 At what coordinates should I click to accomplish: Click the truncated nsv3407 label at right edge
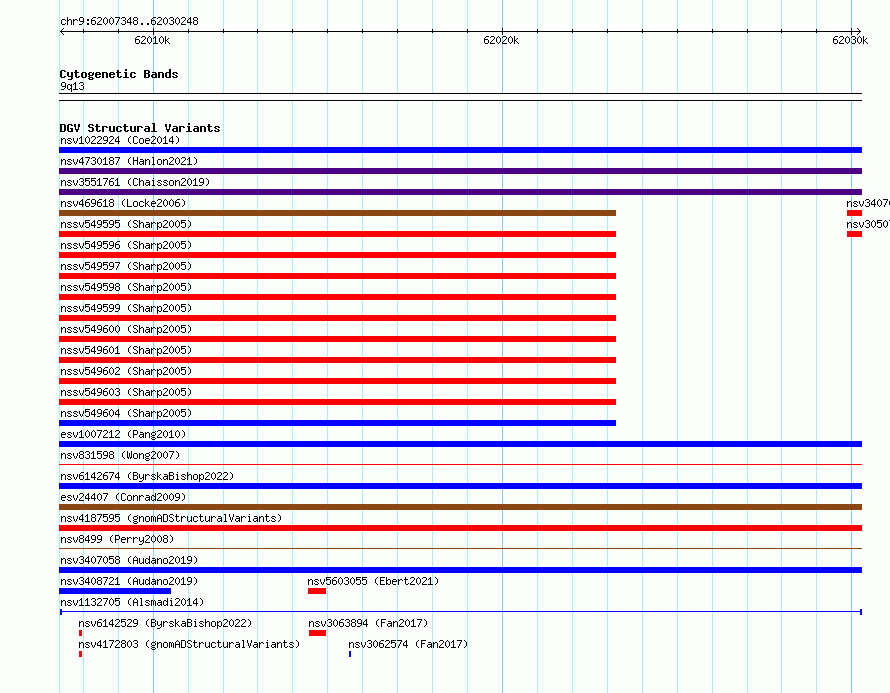(868, 203)
